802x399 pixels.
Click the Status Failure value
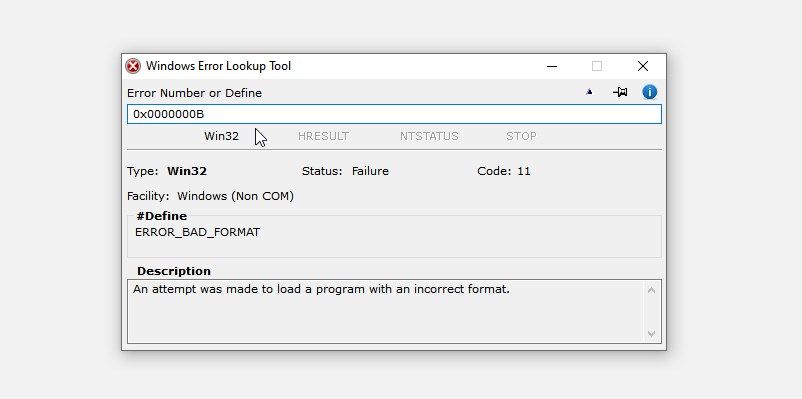click(x=370, y=171)
